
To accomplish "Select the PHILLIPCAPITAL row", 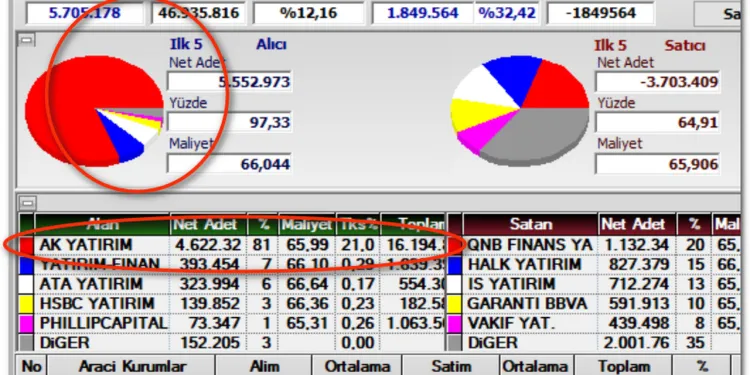I will pos(232,323).
